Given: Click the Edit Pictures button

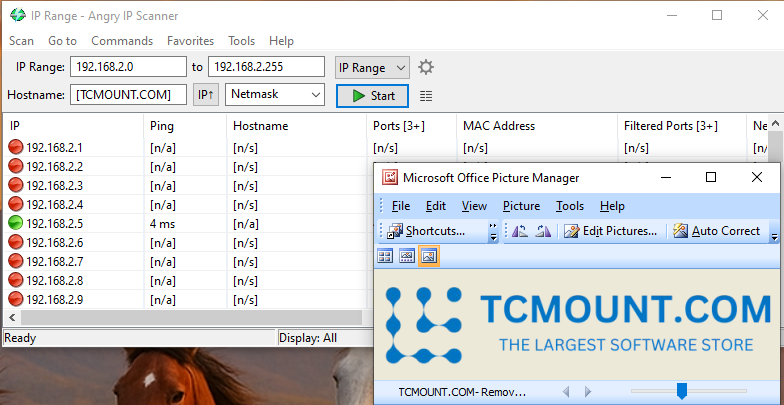Looking at the screenshot, I should tap(610, 231).
